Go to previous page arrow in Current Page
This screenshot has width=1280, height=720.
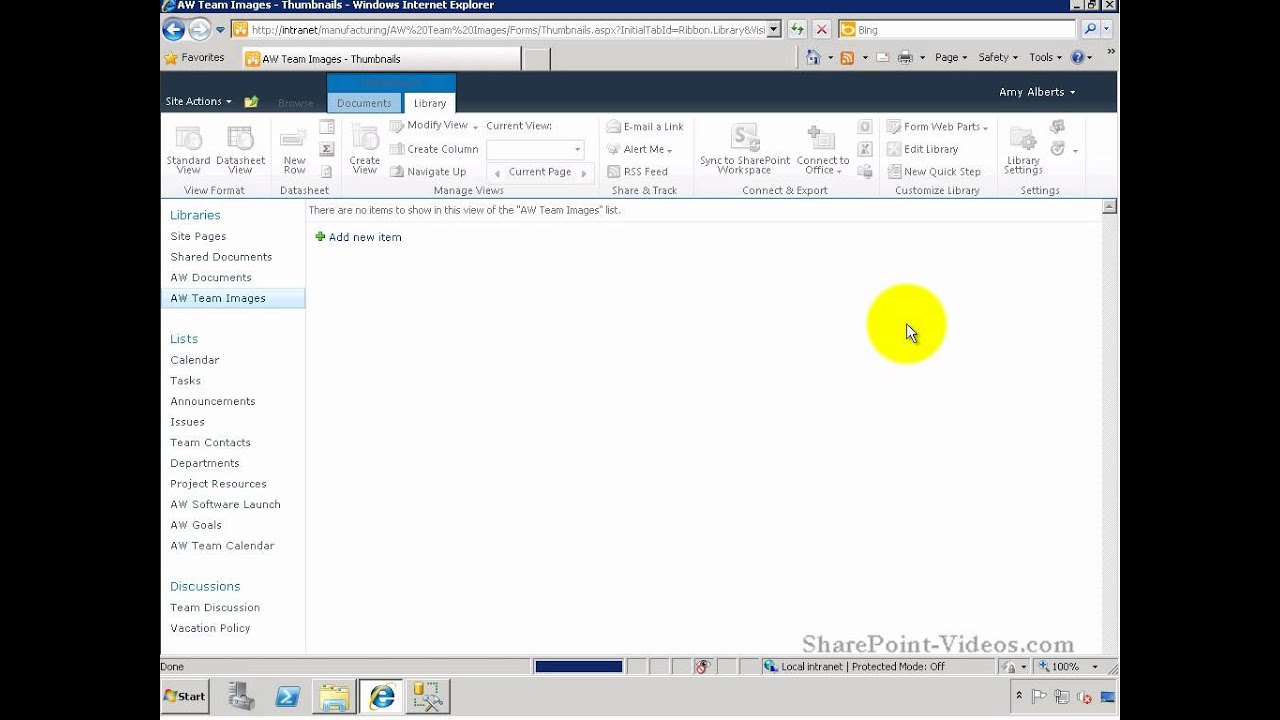pos(497,173)
